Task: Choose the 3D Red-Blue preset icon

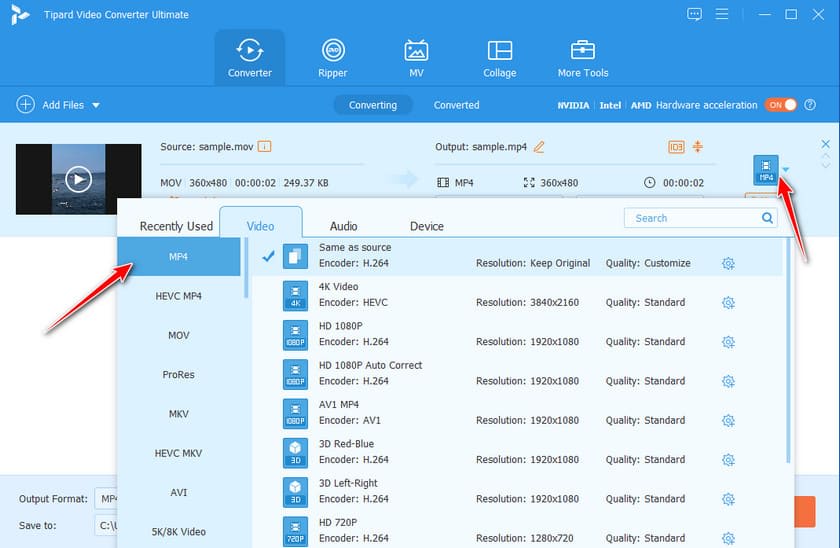Action: click(295, 453)
